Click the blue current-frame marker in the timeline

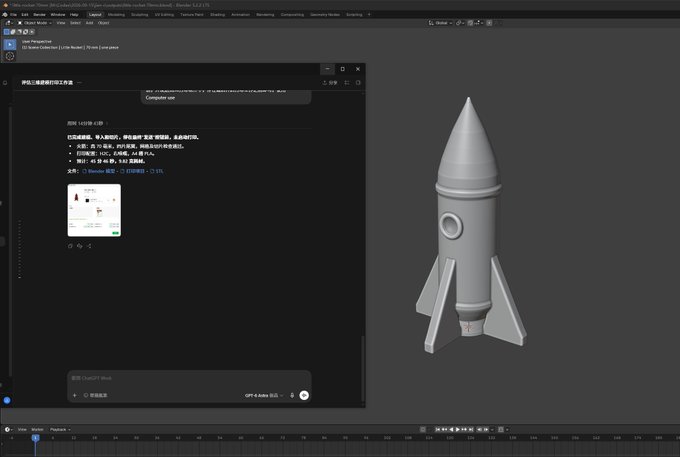[x=36, y=438]
